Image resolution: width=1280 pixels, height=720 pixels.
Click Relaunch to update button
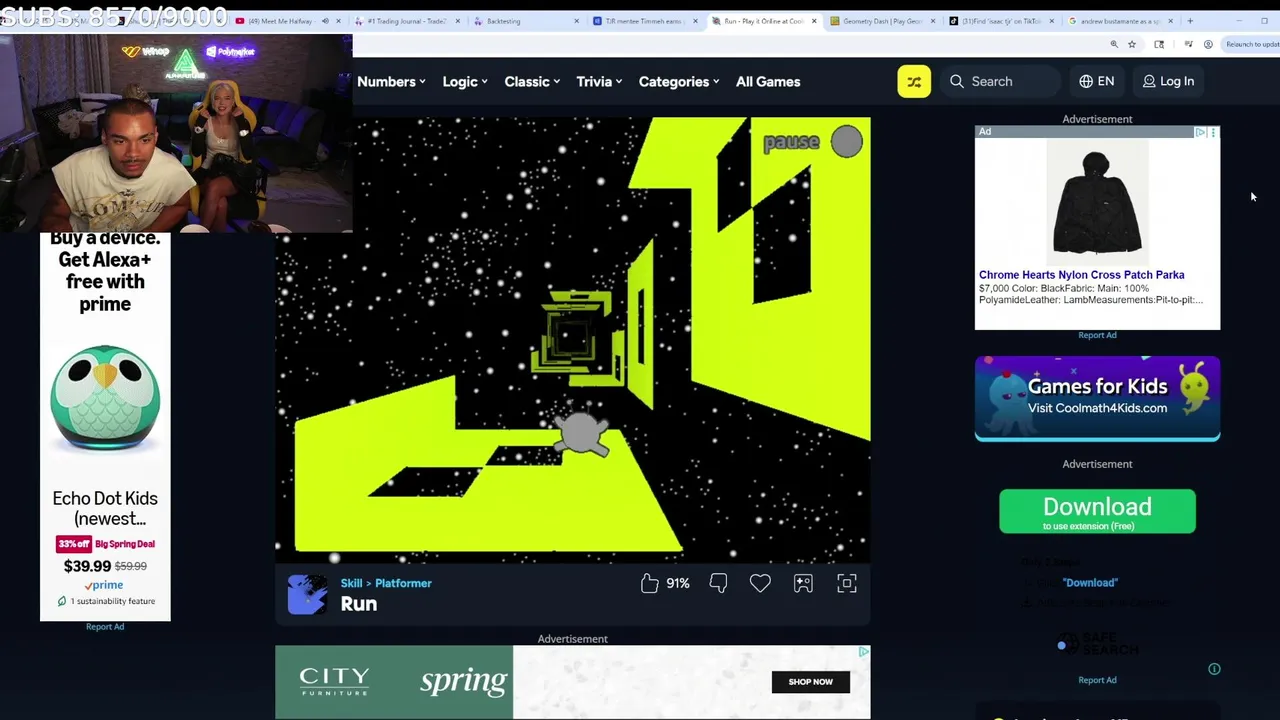(x=1252, y=44)
